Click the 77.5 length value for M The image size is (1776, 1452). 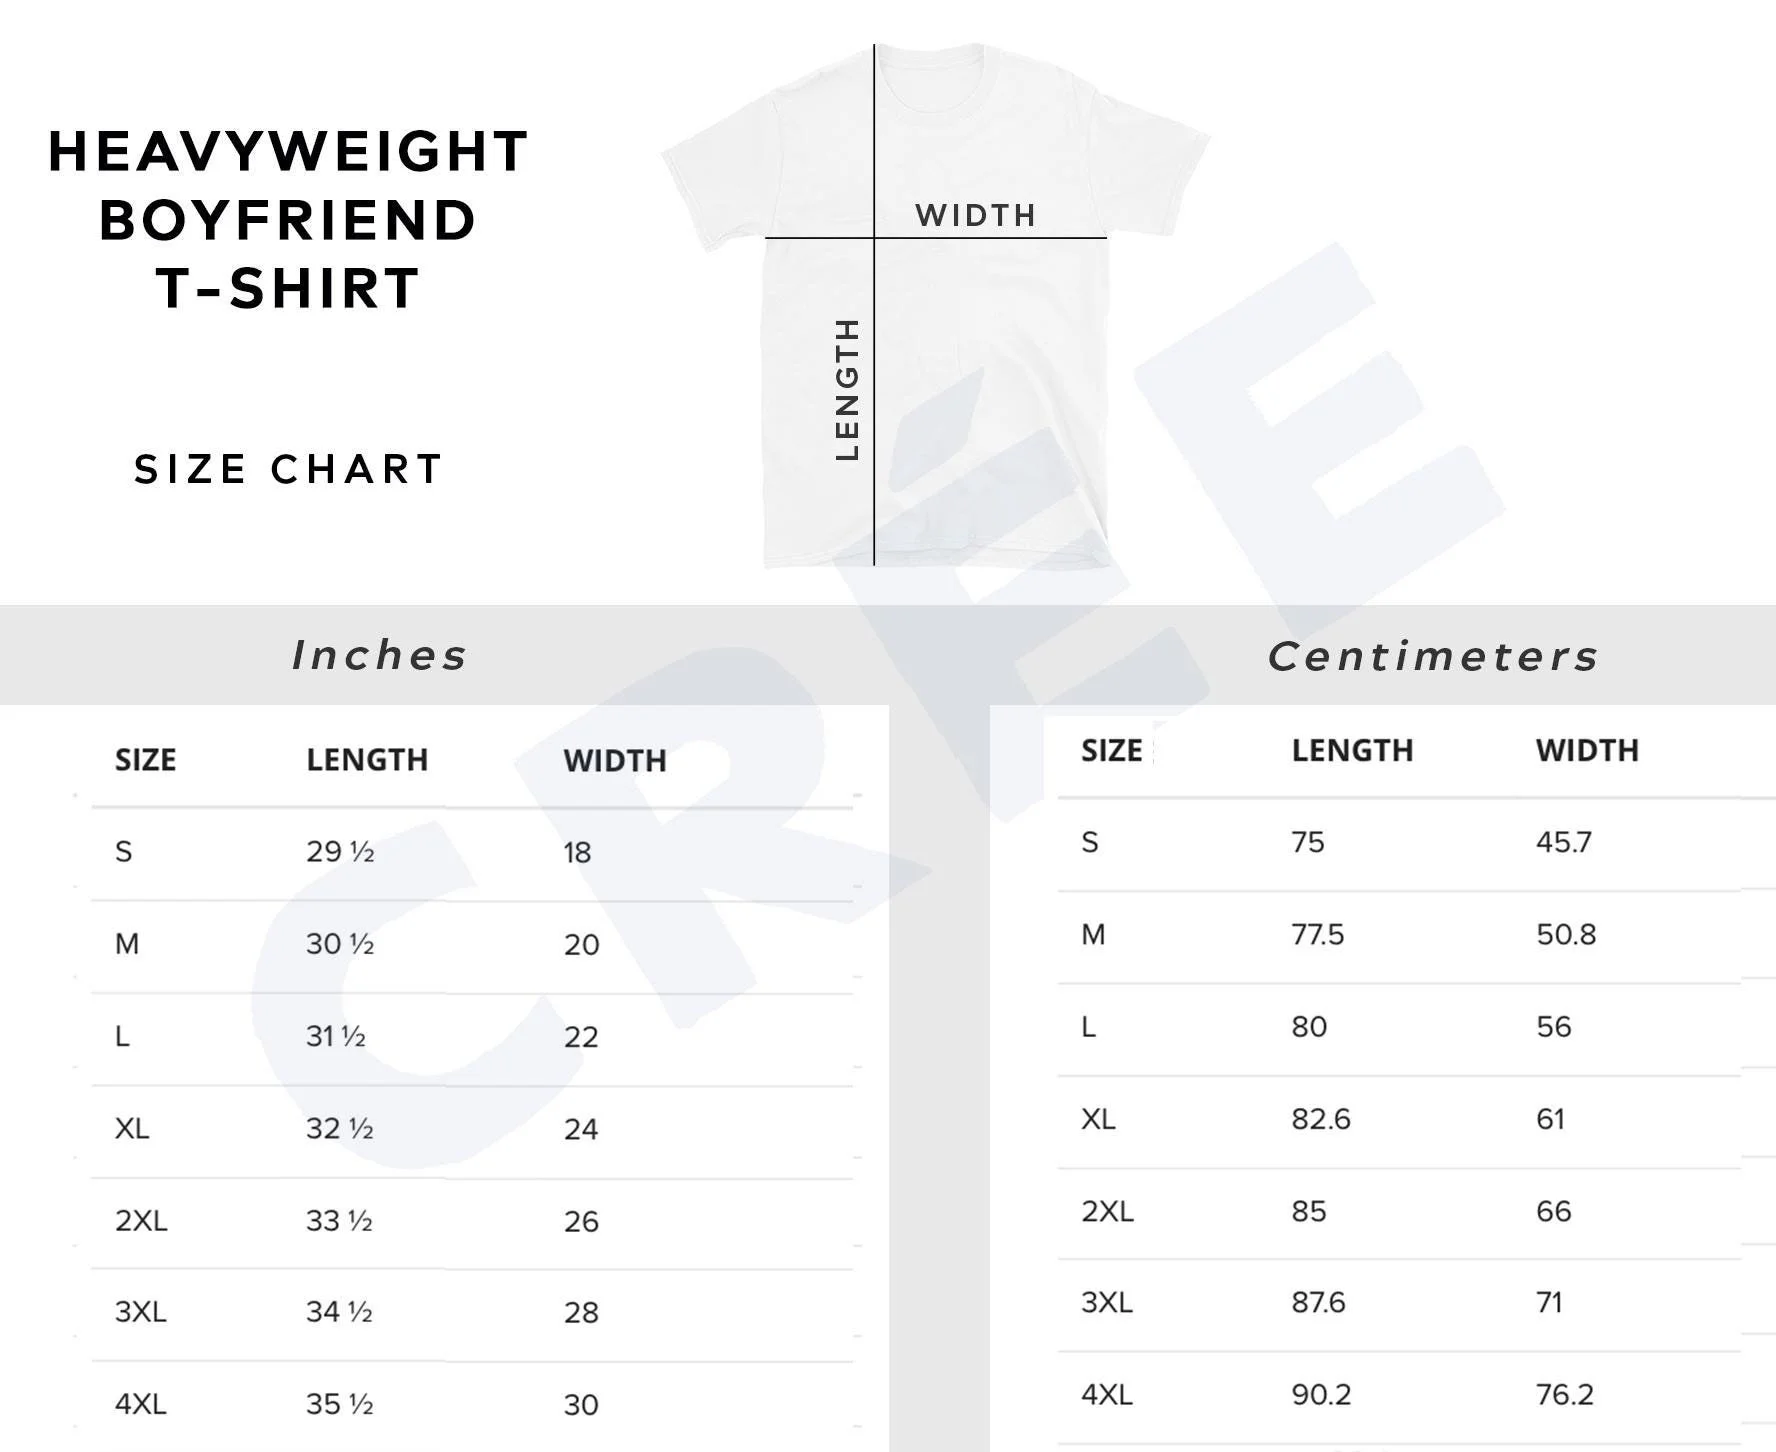pyautogui.click(x=1318, y=934)
